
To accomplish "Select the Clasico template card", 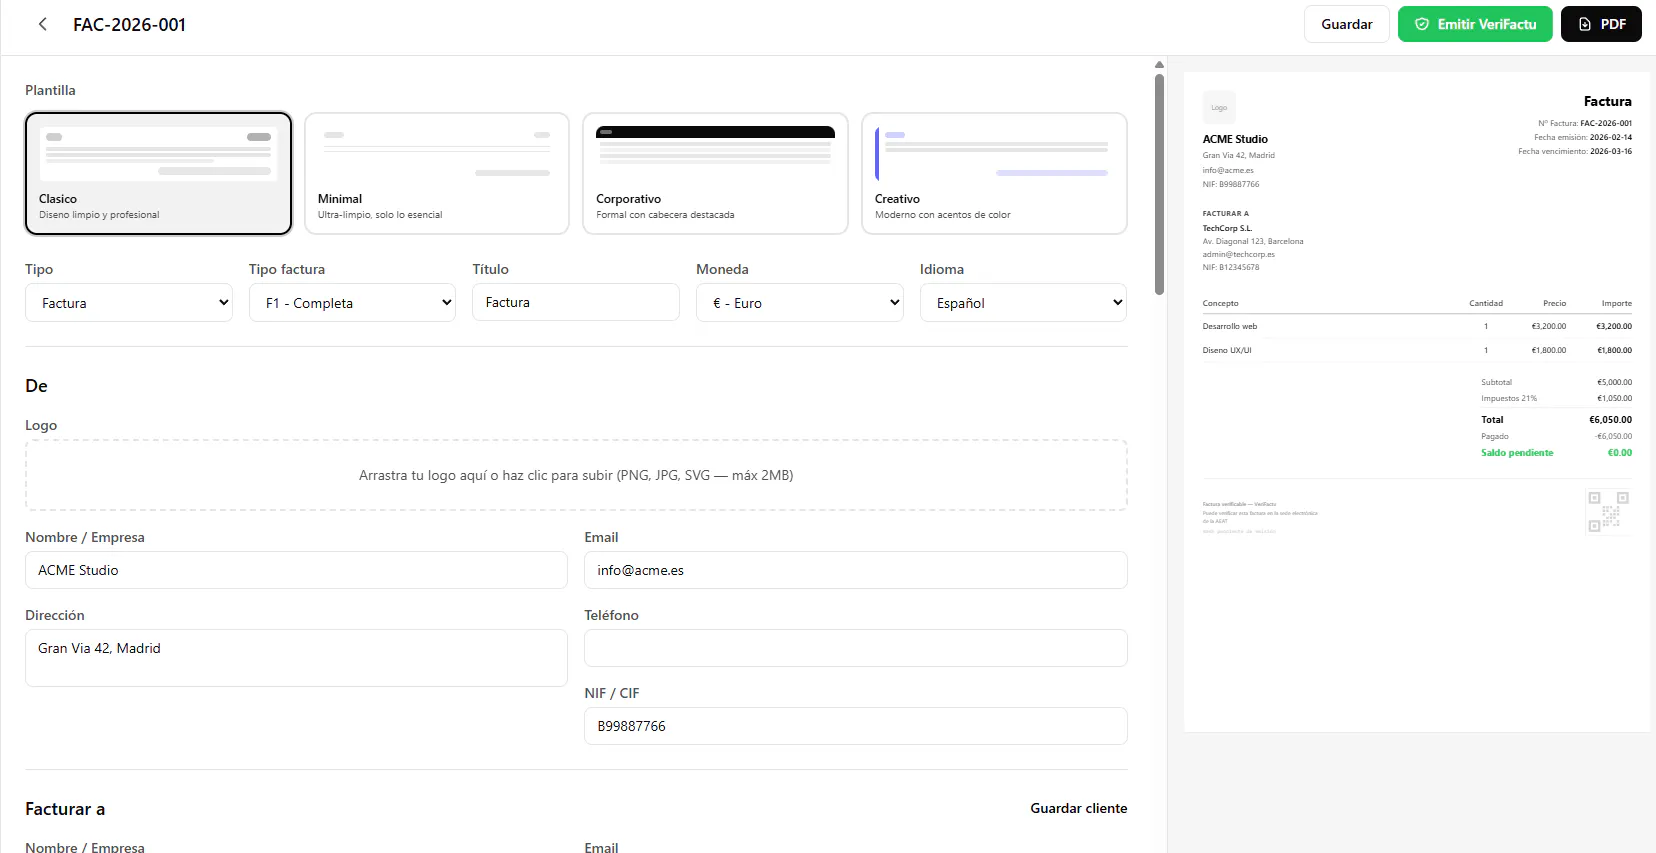I will pos(158,173).
